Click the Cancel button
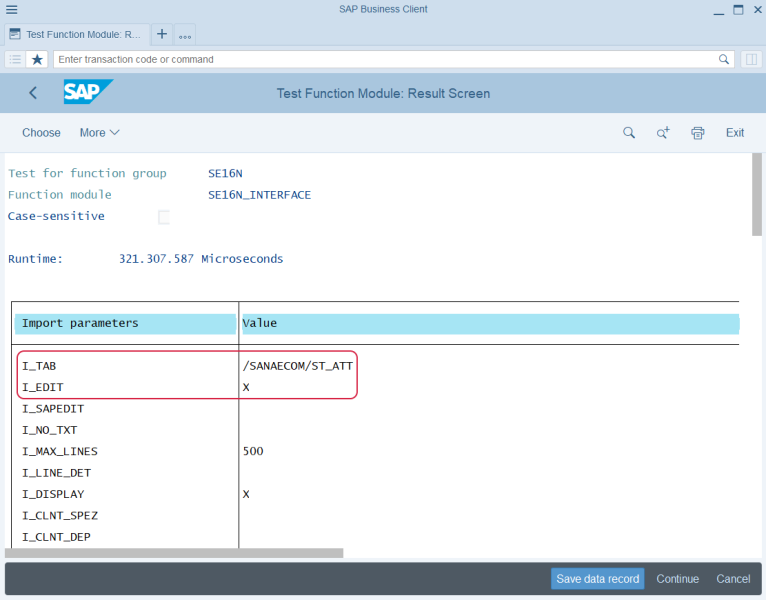The width and height of the screenshot is (766, 600). 733,579
